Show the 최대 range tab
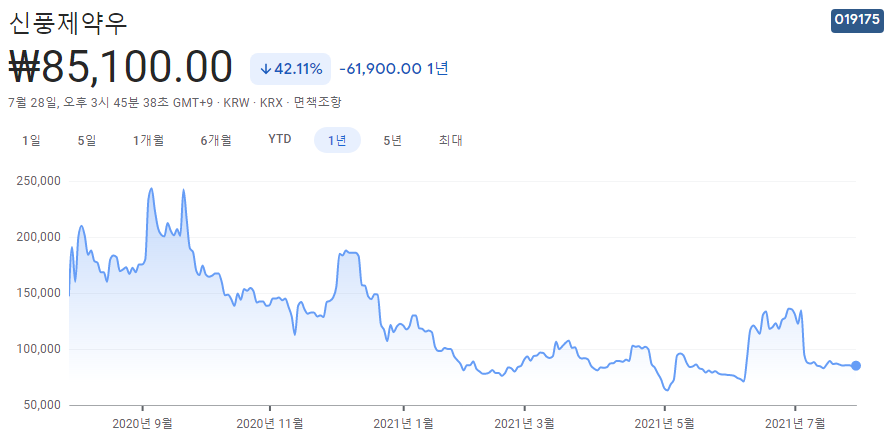 pyautogui.click(x=450, y=140)
